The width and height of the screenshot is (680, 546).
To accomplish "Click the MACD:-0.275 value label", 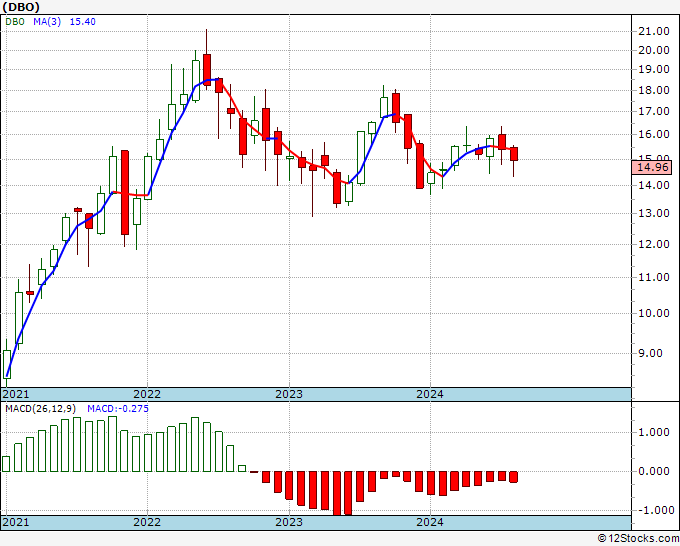I will click(118, 409).
